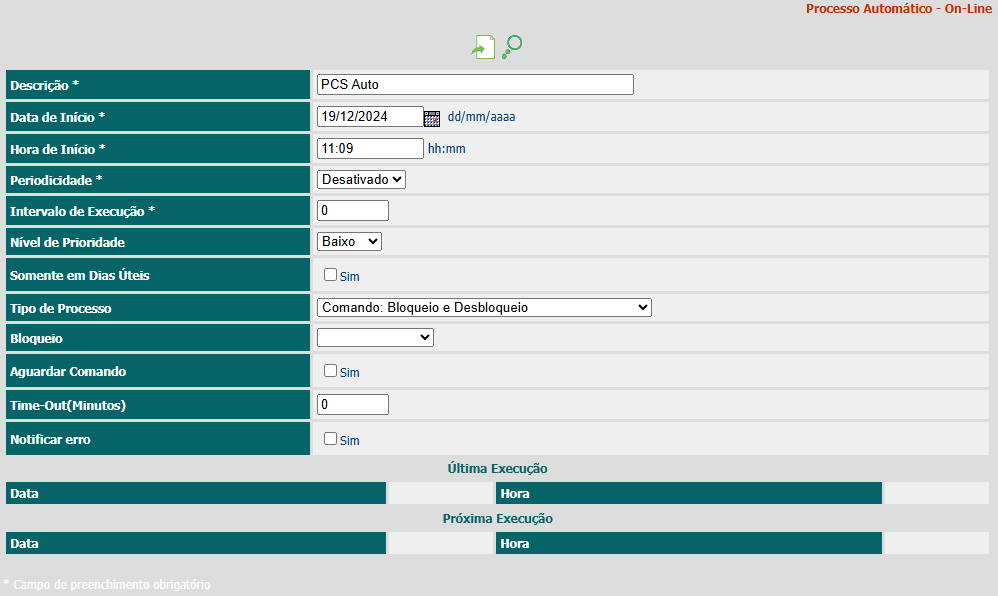Tick the Aguardar Comando Sim checkbox

coord(330,371)
